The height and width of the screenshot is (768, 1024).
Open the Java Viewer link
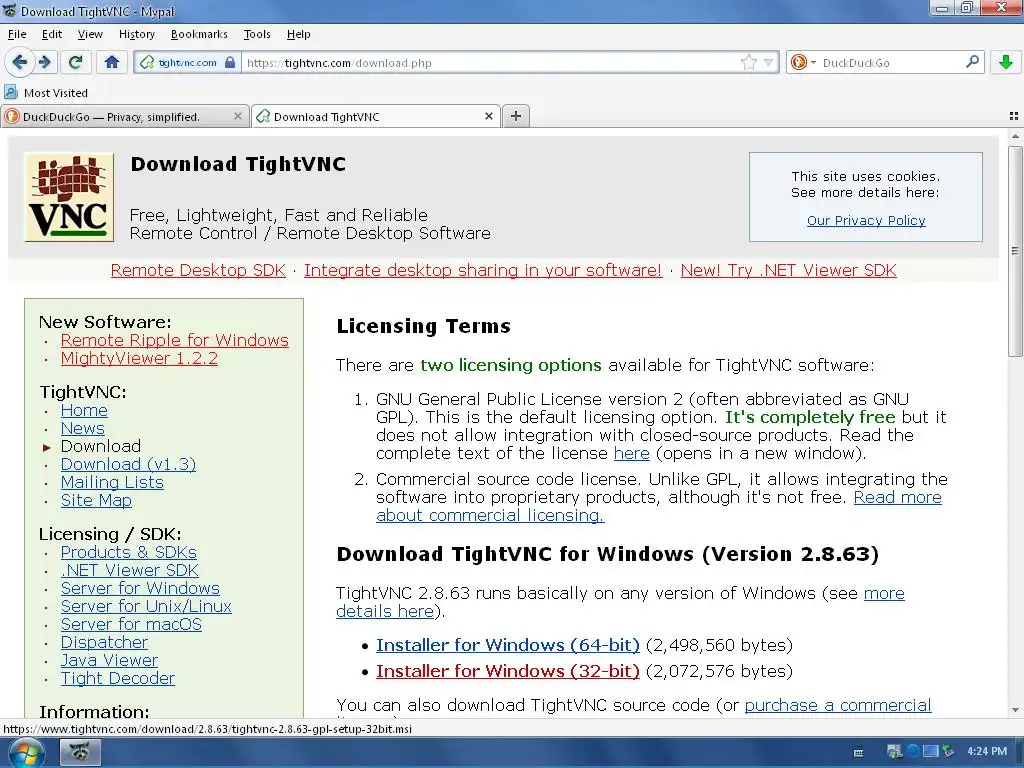109,660
